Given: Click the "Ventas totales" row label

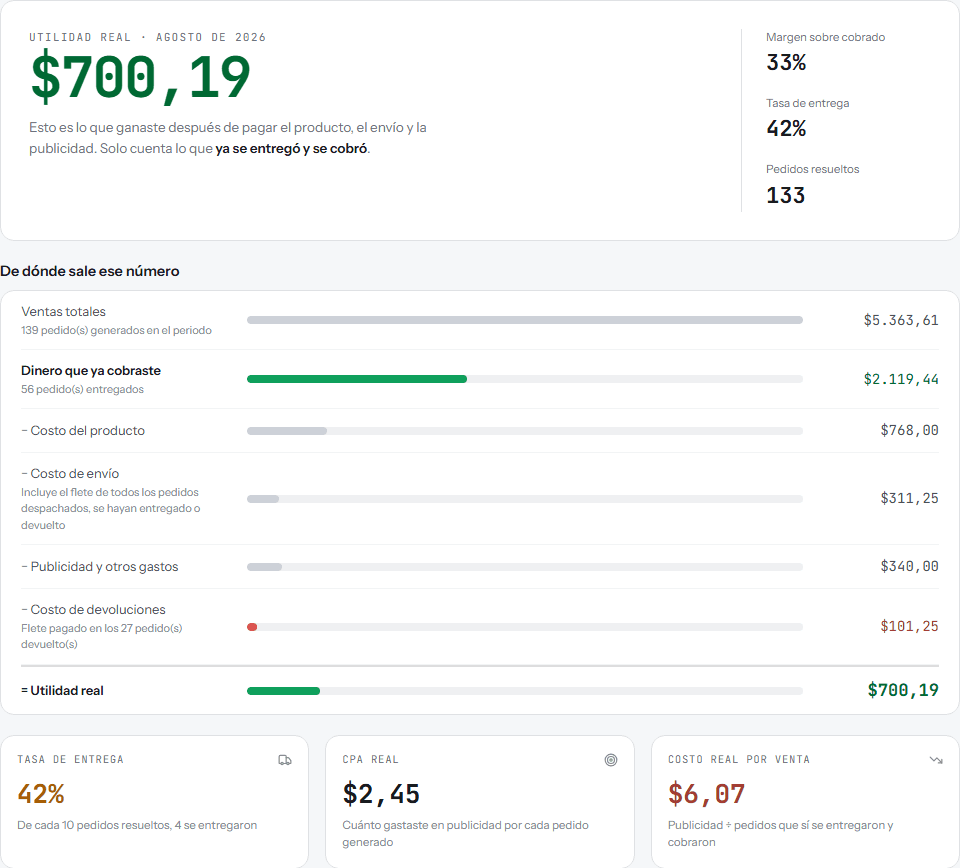Looking at the screenshot, I should click(x=64, y=312).
